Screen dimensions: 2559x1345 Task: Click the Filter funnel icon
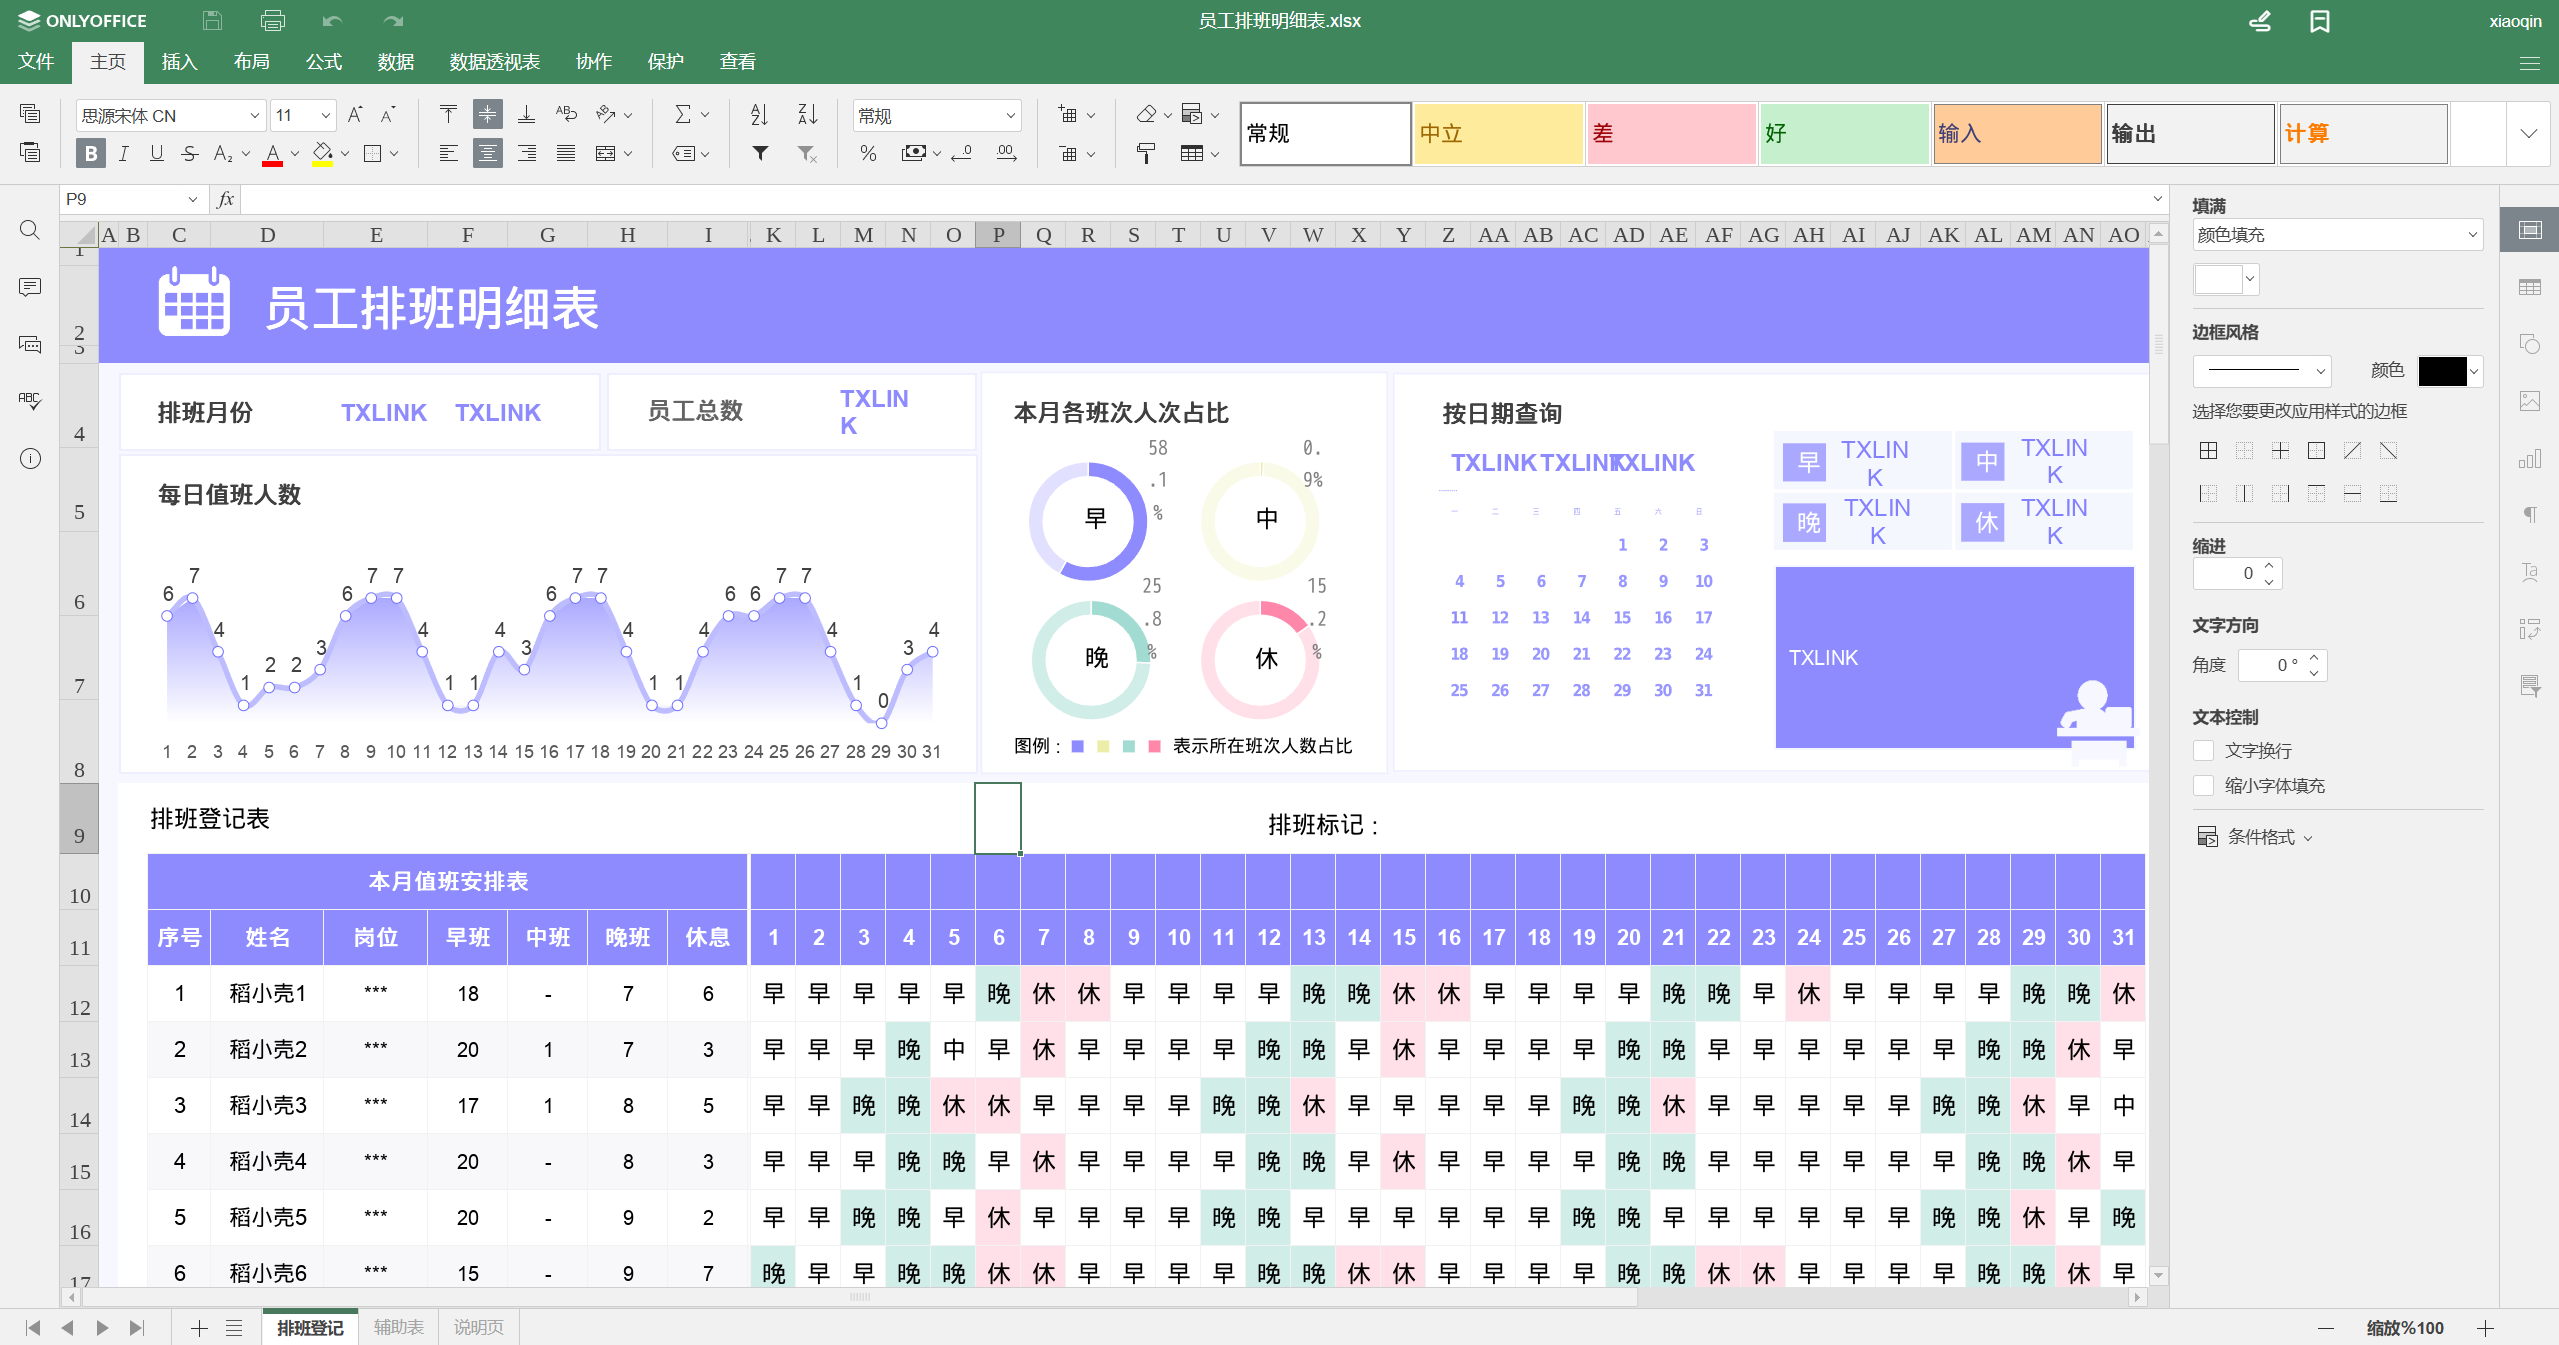click(760, 154)
